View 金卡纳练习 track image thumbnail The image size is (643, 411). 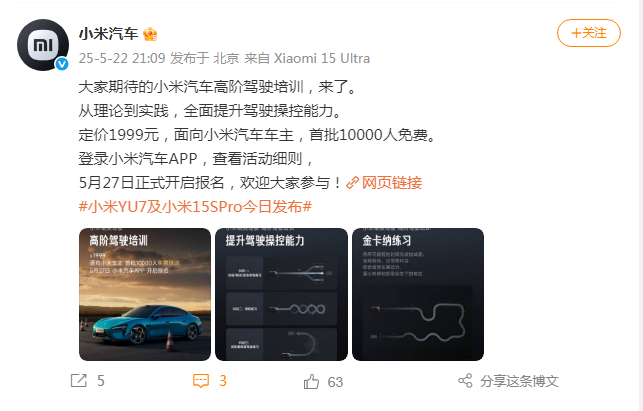click(418, 294)
